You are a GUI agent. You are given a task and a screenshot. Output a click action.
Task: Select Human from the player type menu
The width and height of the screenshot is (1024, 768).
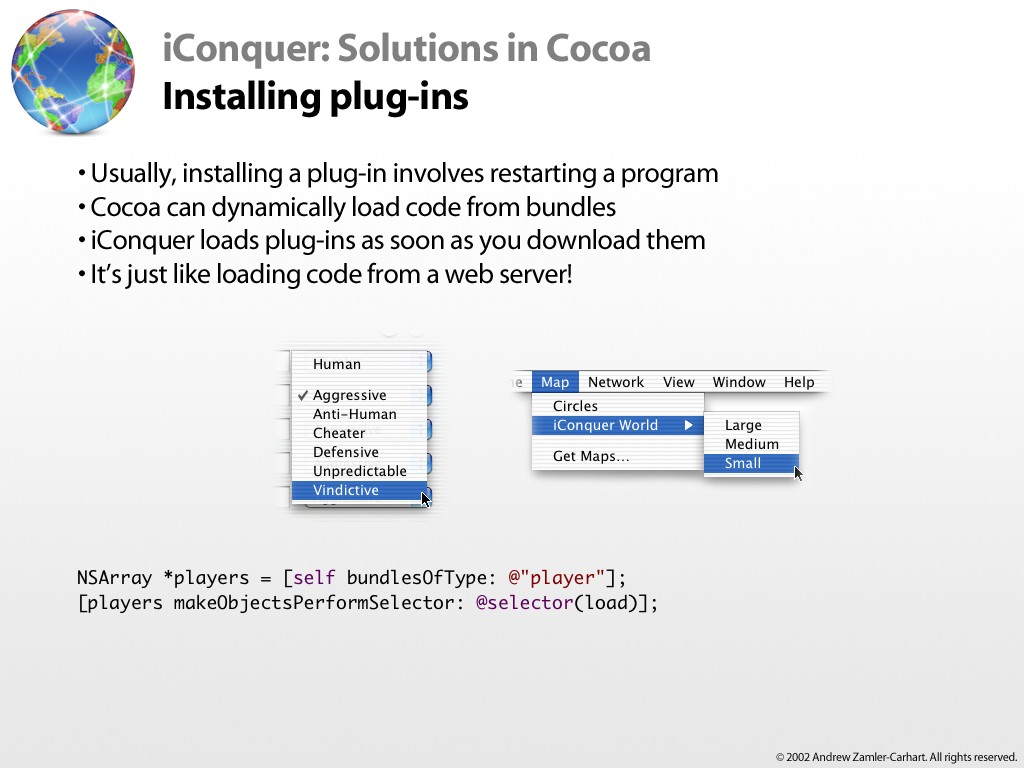(x=337, y=365)
